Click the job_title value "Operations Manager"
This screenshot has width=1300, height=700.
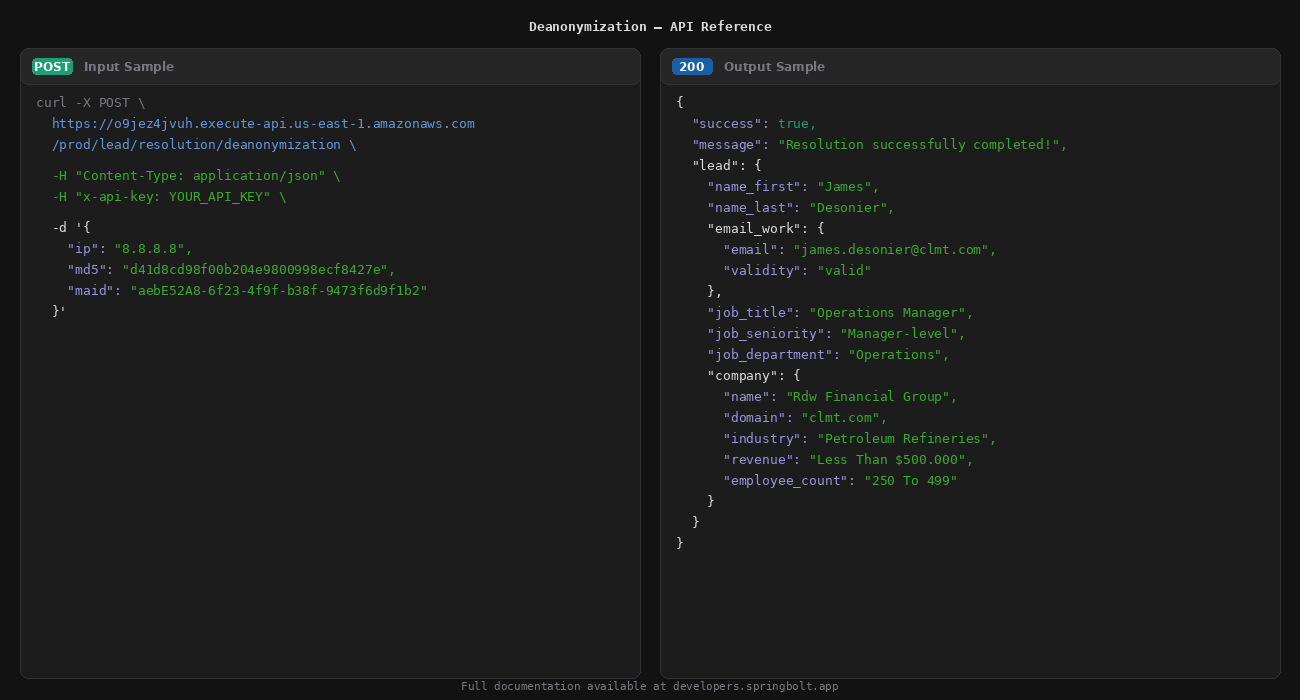(x=891, y=313)
